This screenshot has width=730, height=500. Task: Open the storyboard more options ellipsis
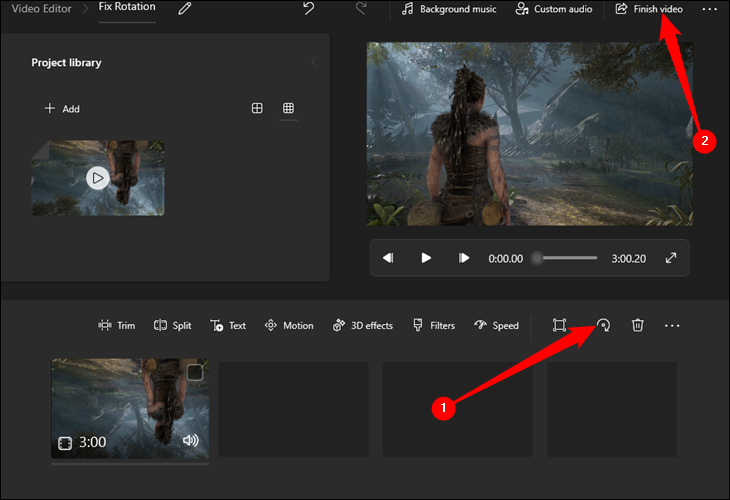pos(672,325)
